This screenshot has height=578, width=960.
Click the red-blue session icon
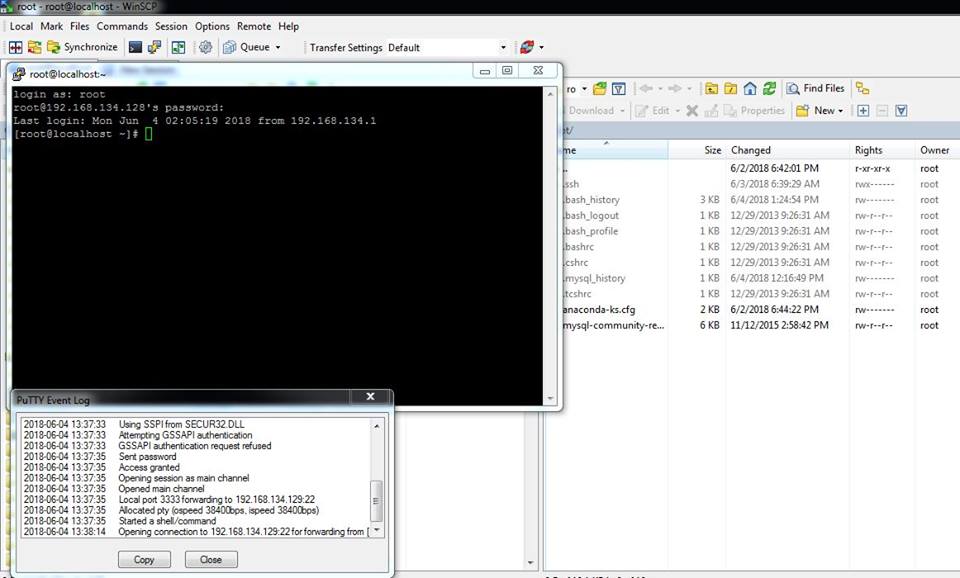pos(527,47)
